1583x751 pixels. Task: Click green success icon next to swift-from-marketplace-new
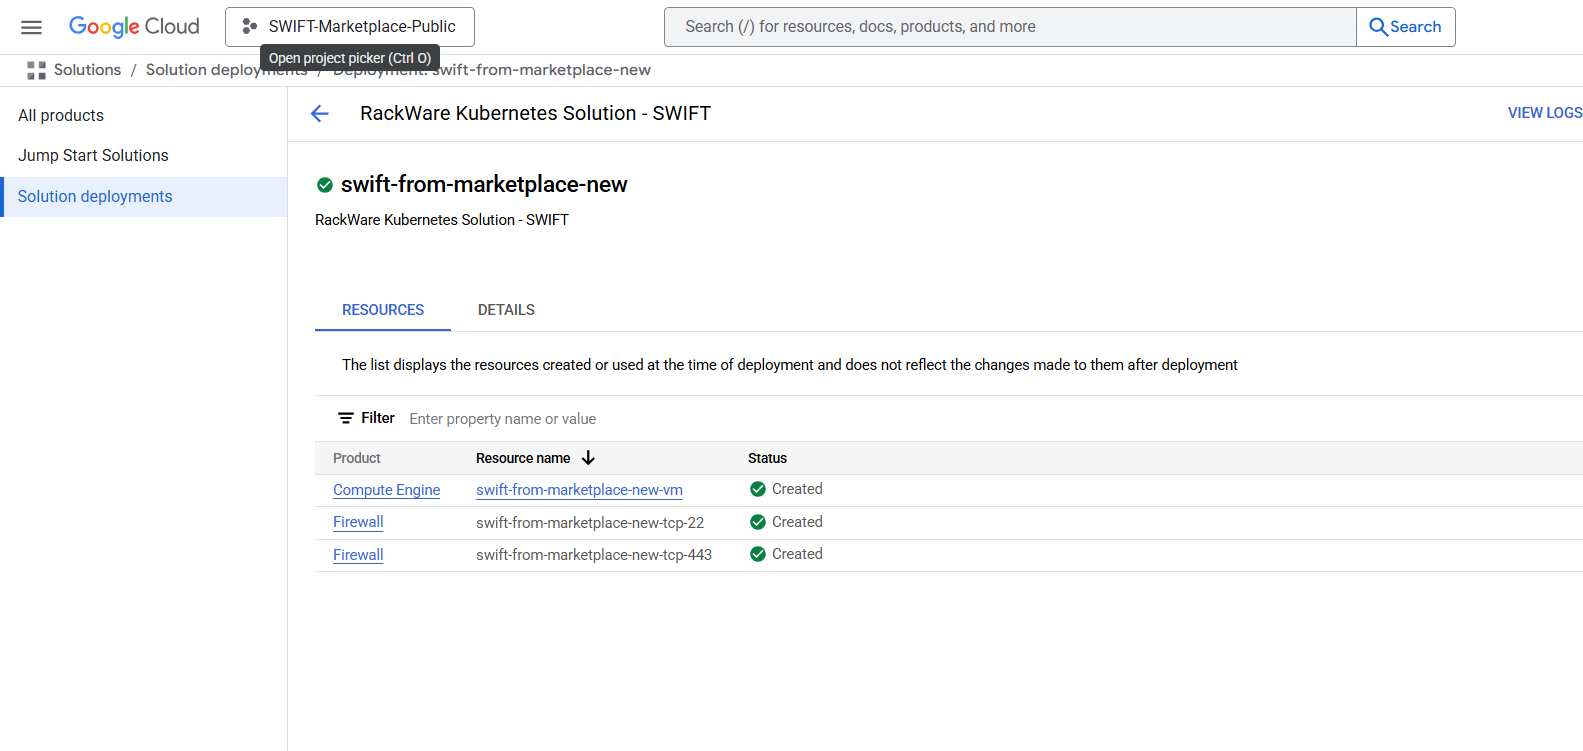[x=325, y=185]
